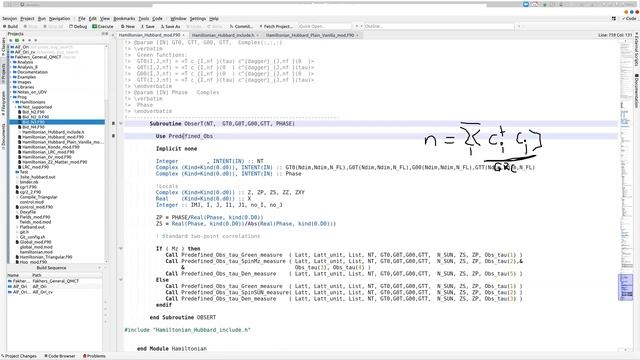Open the Project menu
Image resolution: width=640 pixels, height=360 pixels.
[x=27, y=19]
